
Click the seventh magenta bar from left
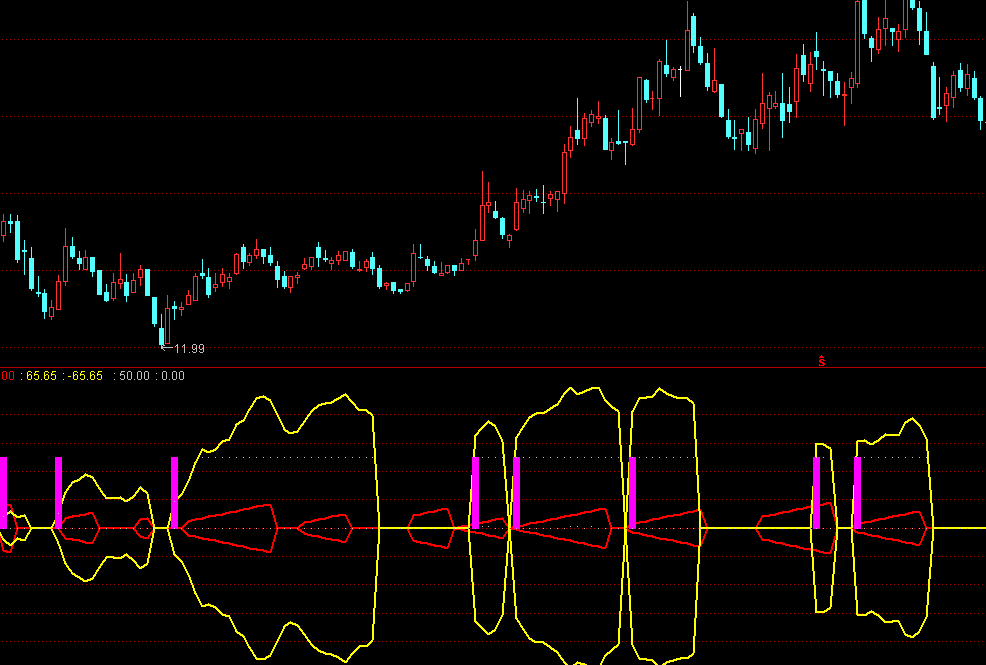click(816, 492)
